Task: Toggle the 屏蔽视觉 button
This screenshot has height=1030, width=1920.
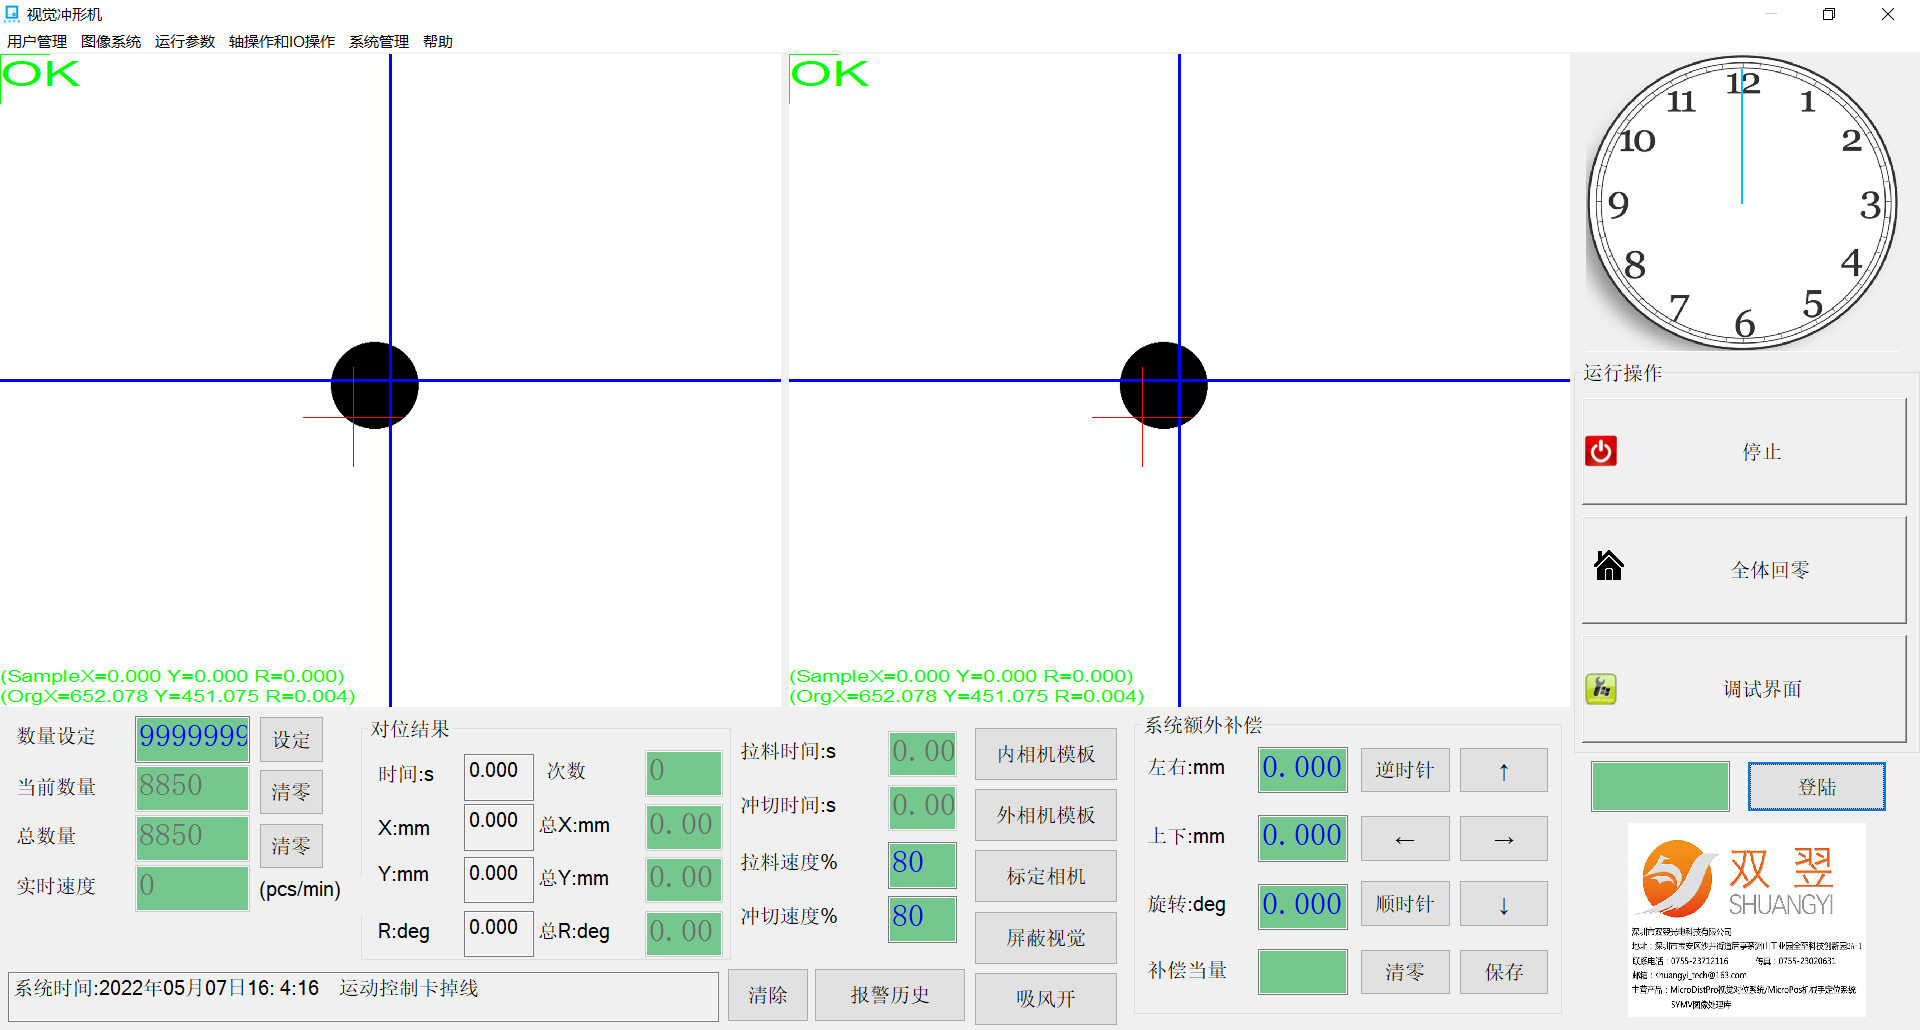Action: coord(1045,937)
